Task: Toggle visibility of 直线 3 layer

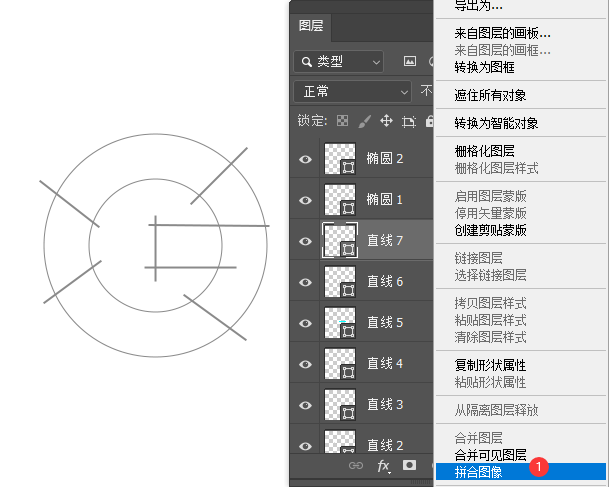Action: coord(305,405)
